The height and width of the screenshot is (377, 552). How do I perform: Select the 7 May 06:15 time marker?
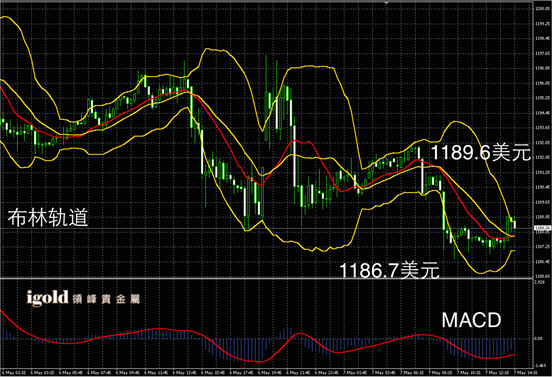point(412,372)
